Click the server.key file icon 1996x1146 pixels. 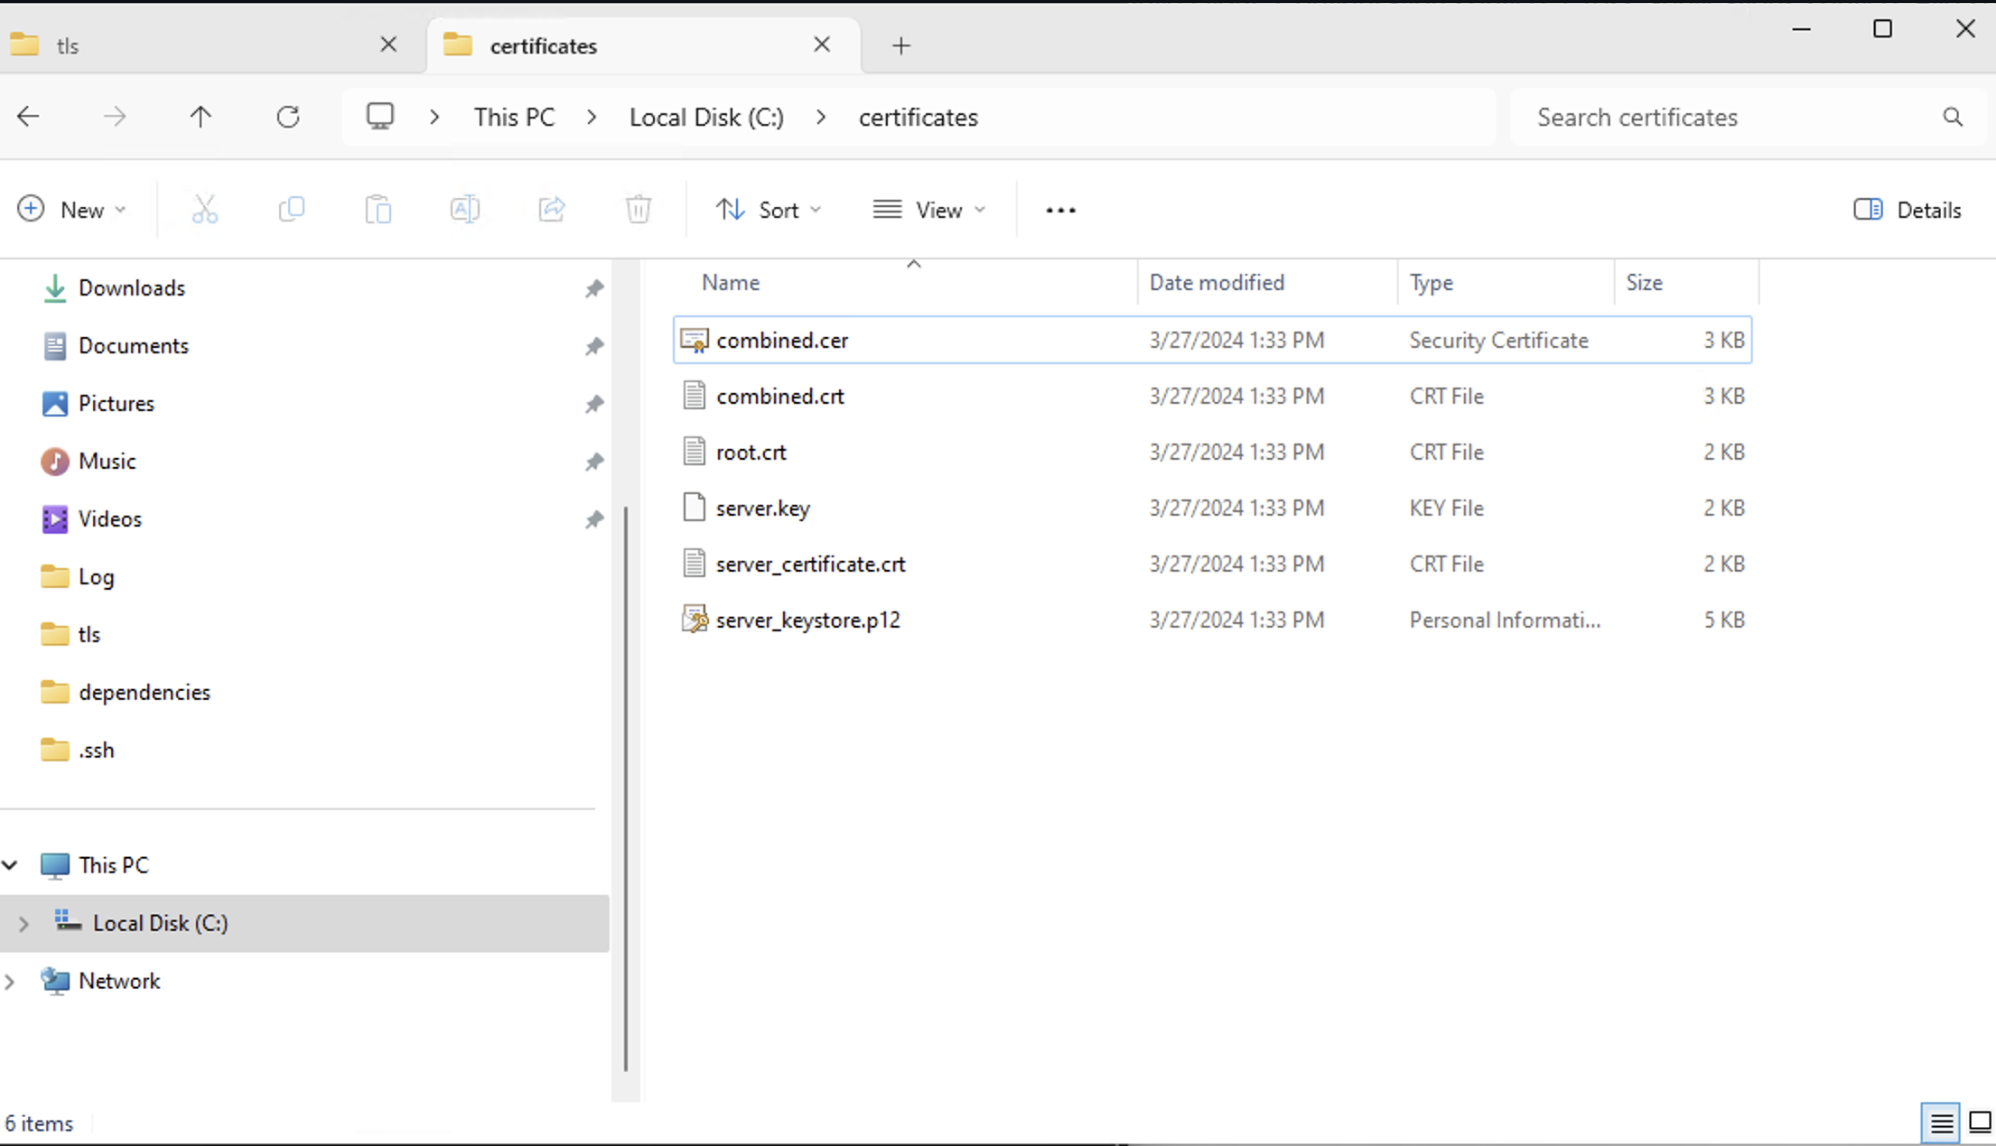[694, 508]
